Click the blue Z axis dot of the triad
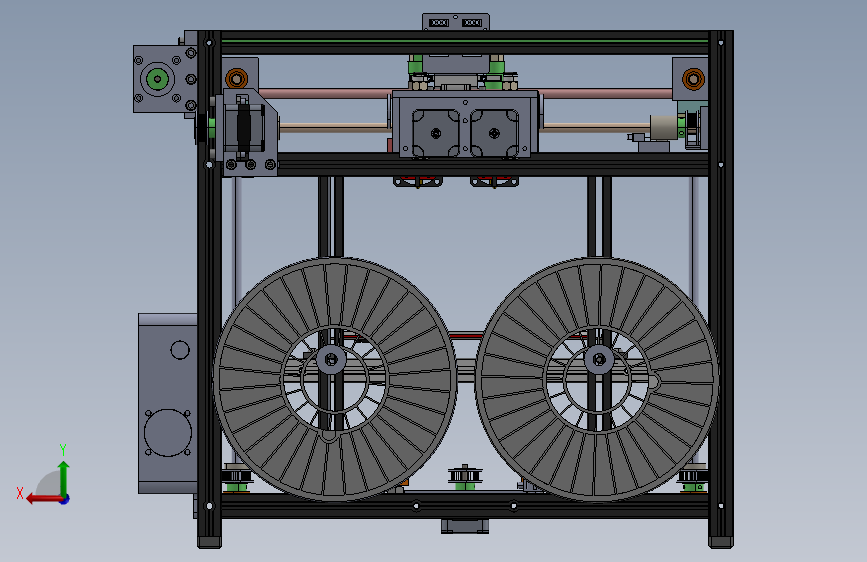The image size is (867, 562). tap(65, 499)
